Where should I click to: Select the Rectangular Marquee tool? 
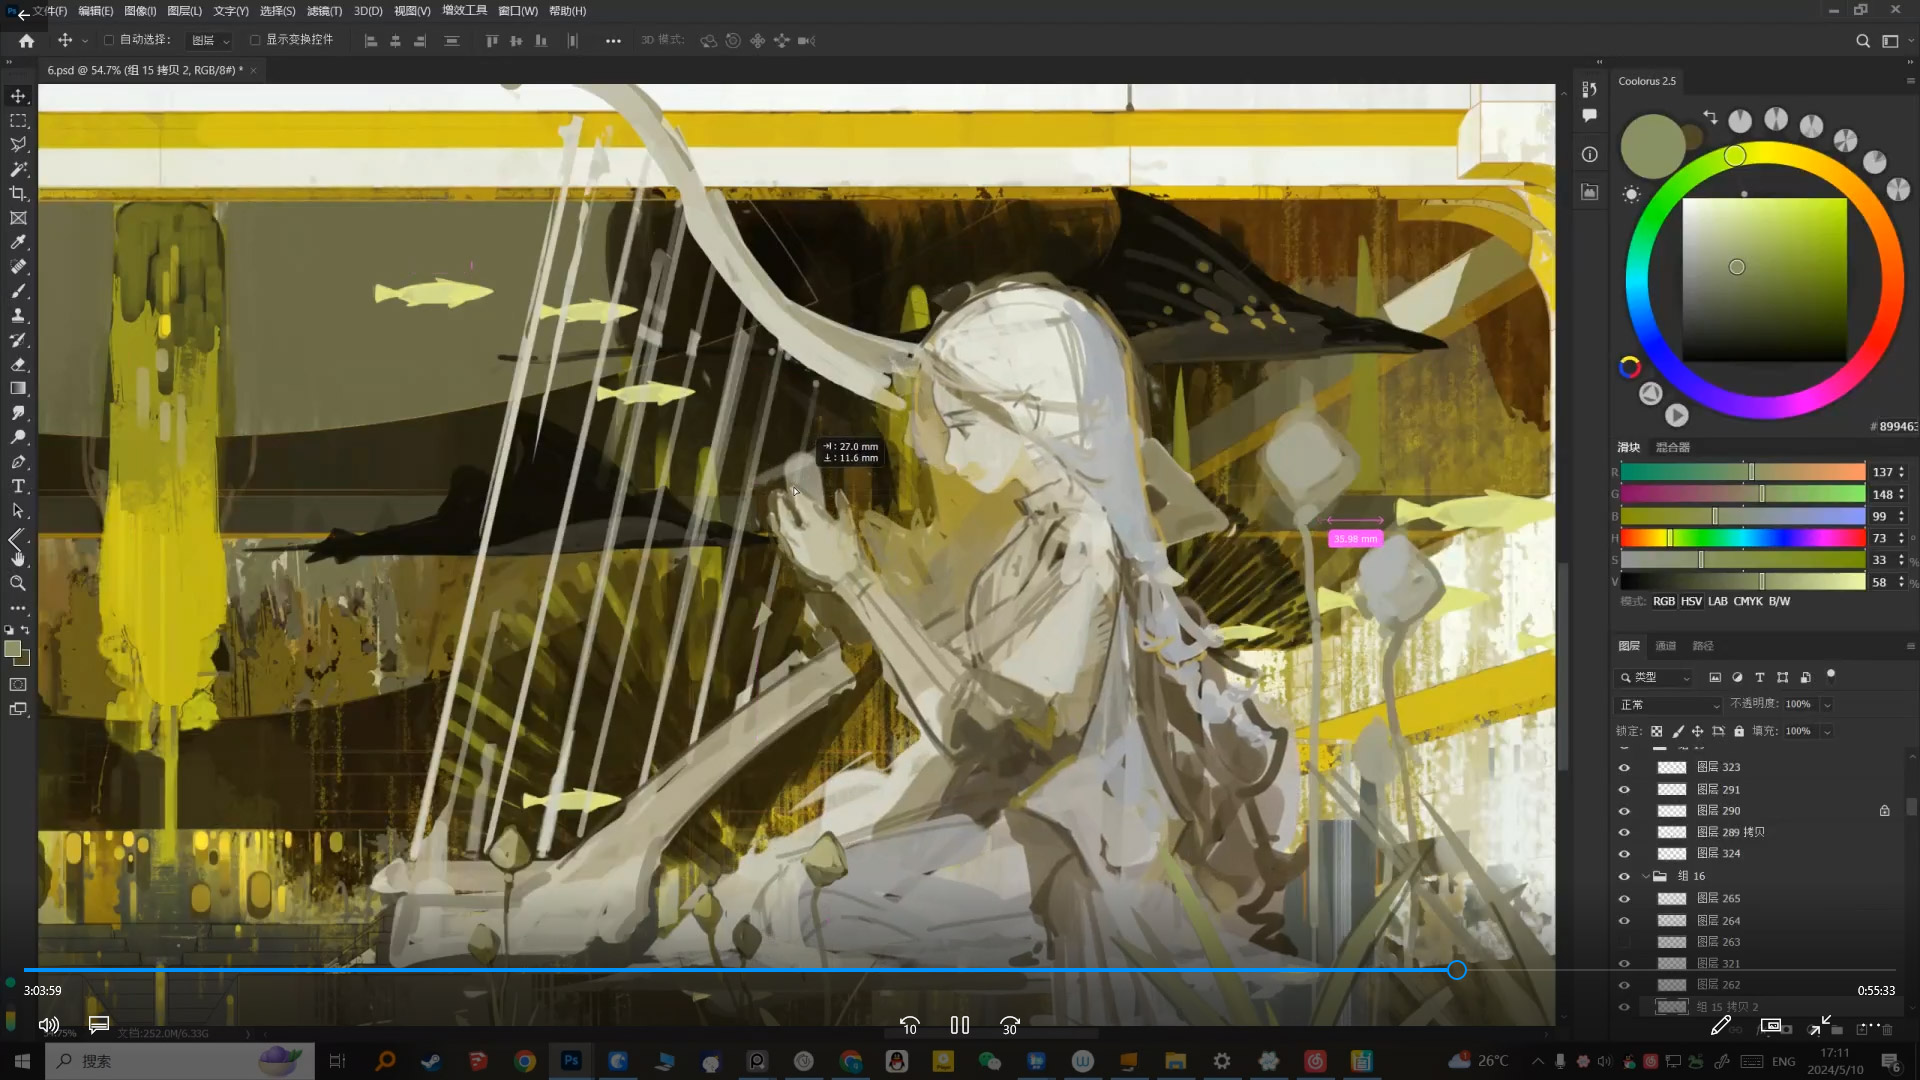[x=18, y=120]
